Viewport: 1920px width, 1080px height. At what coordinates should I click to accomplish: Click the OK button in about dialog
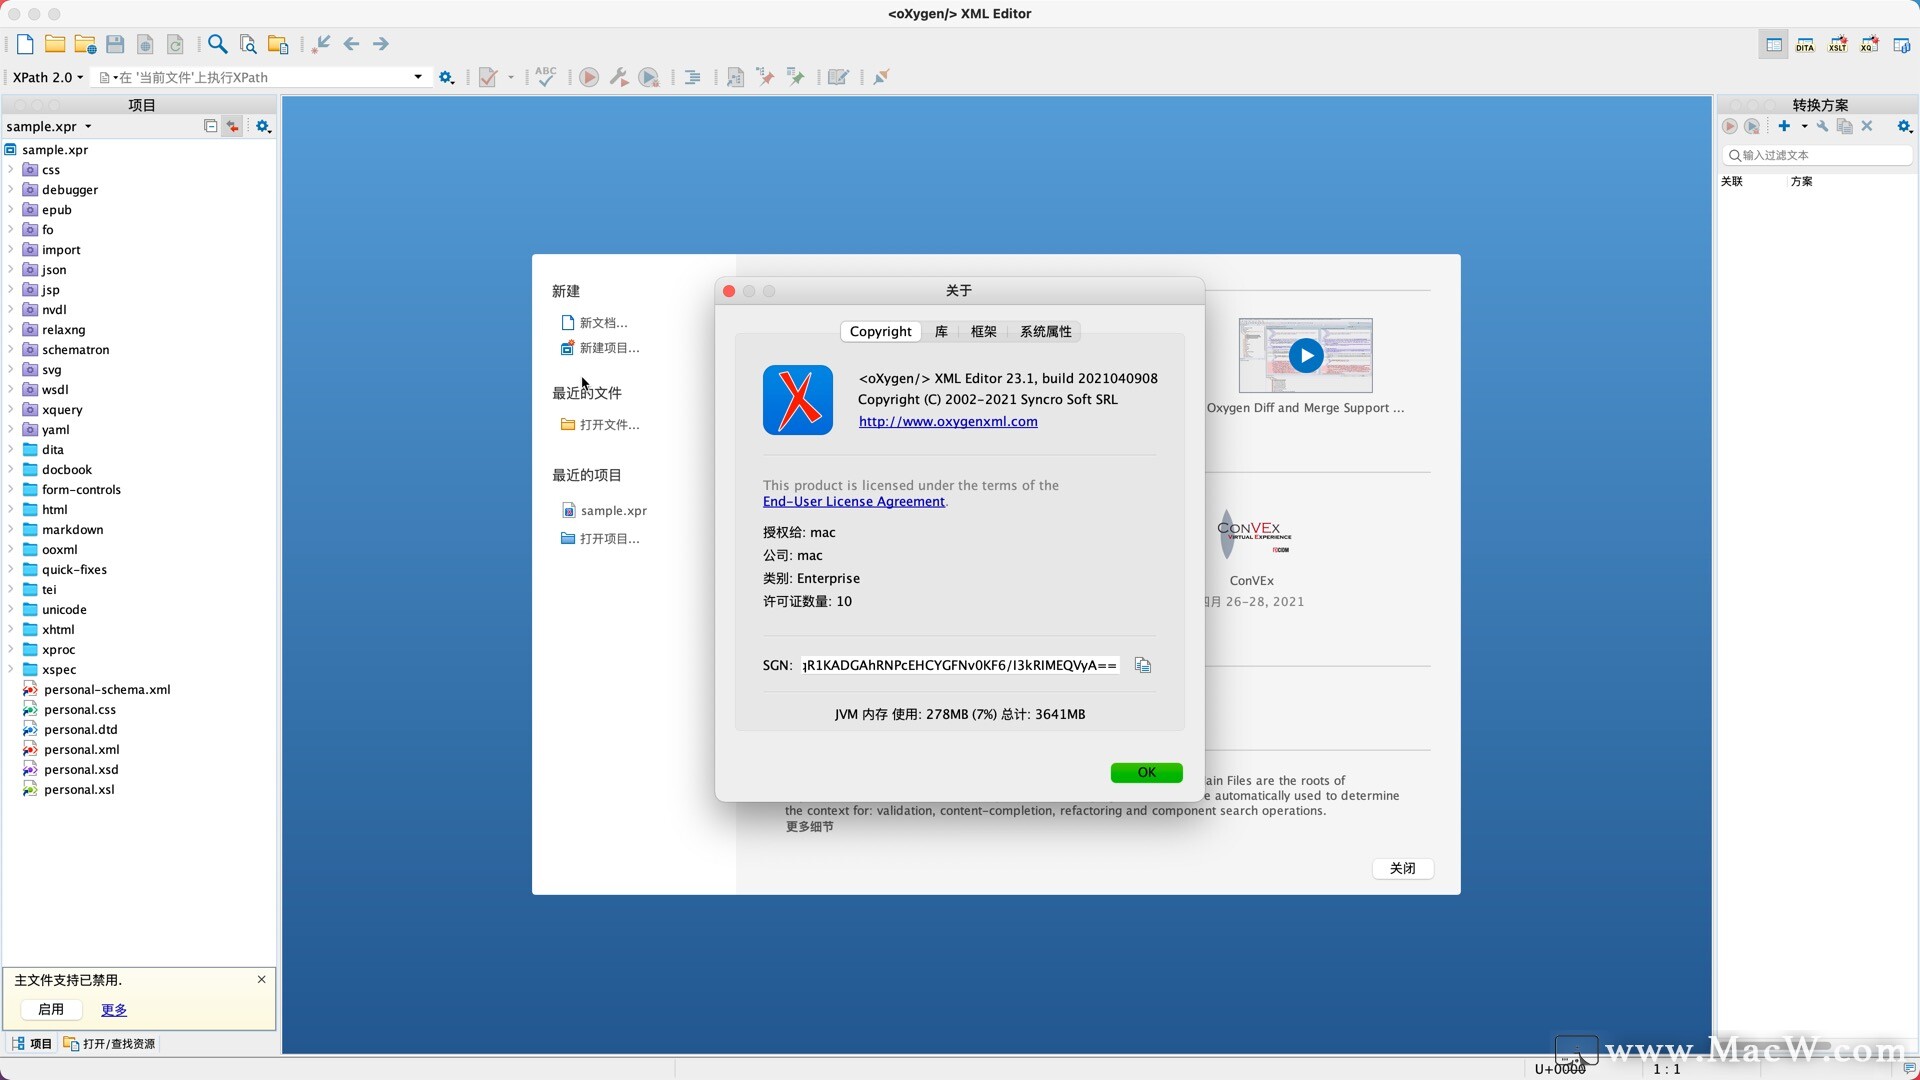[x=1146, y=772]
